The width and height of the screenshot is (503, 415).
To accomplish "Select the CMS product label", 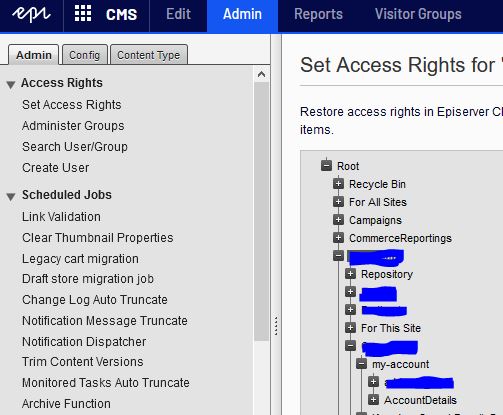I will [121, 14].
